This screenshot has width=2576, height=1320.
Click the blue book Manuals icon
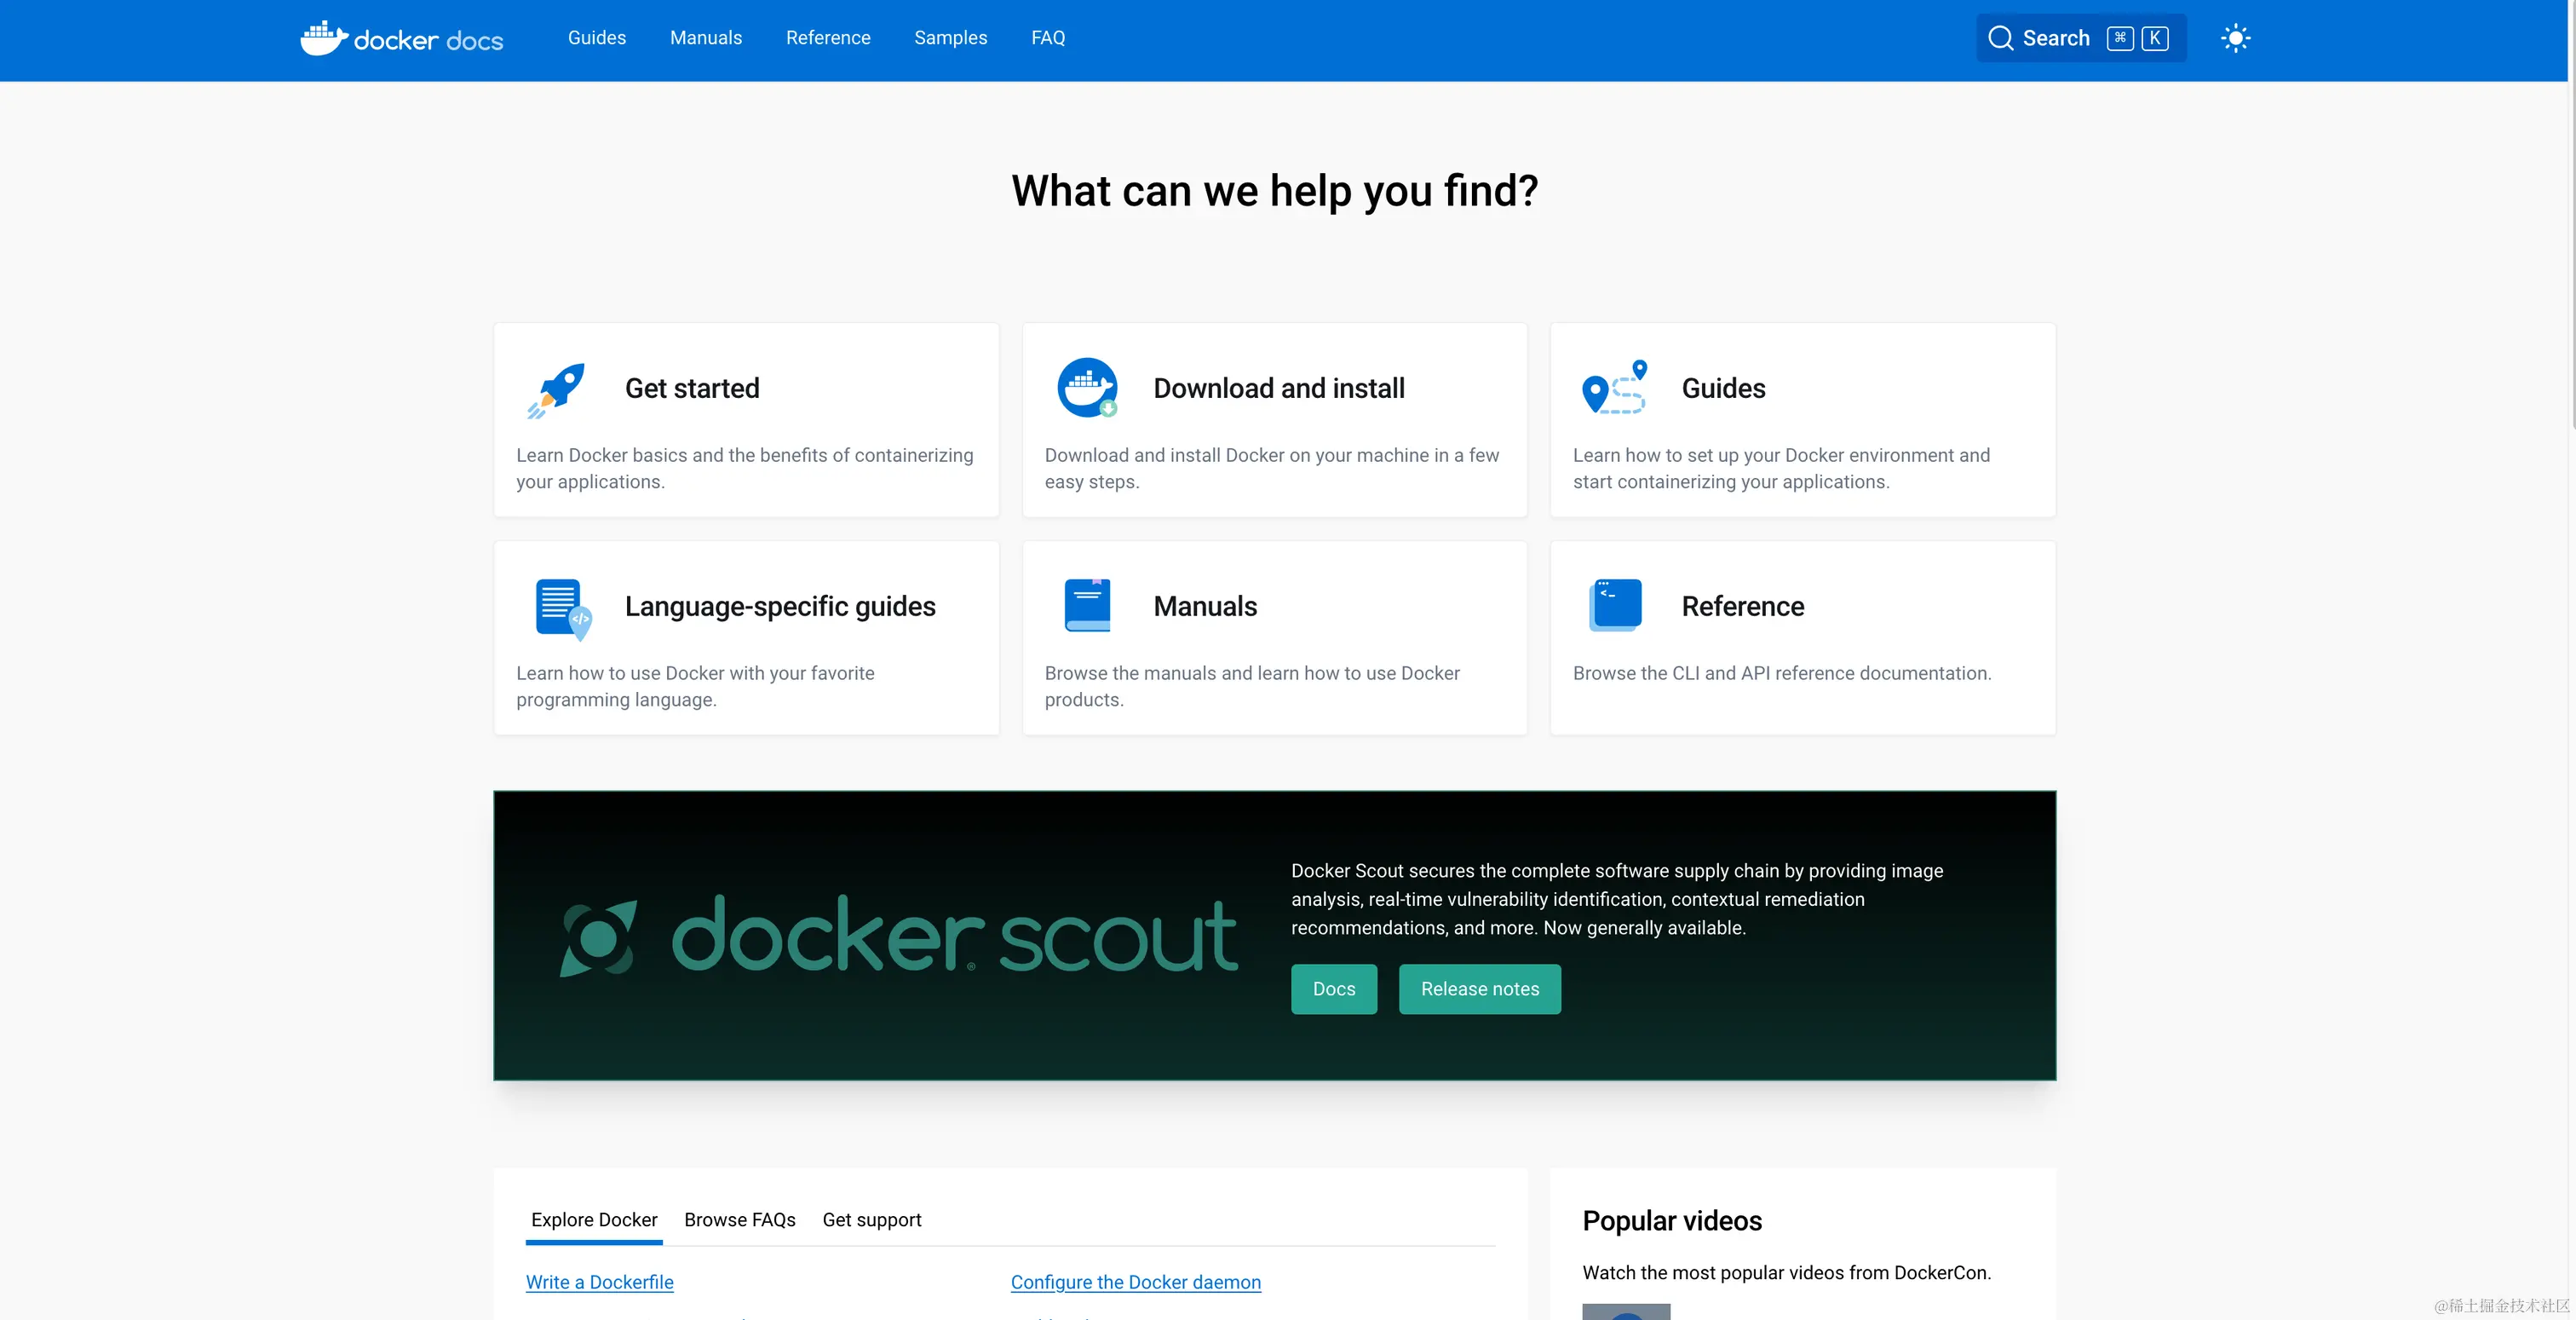coord(1088,606)
